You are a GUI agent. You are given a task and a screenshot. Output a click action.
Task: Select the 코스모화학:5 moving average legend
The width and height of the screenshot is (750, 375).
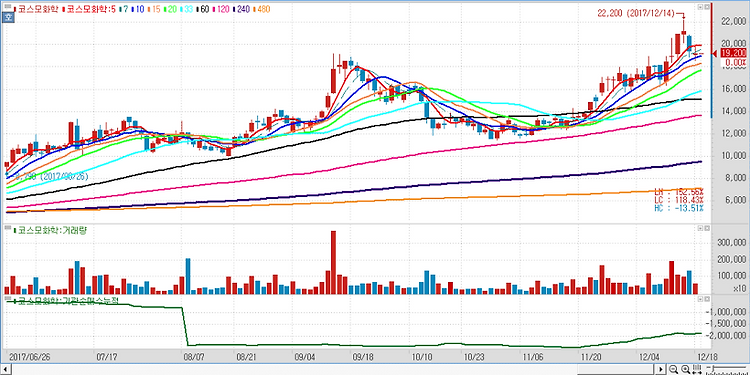pyautogui.click(x=88, y=9)
